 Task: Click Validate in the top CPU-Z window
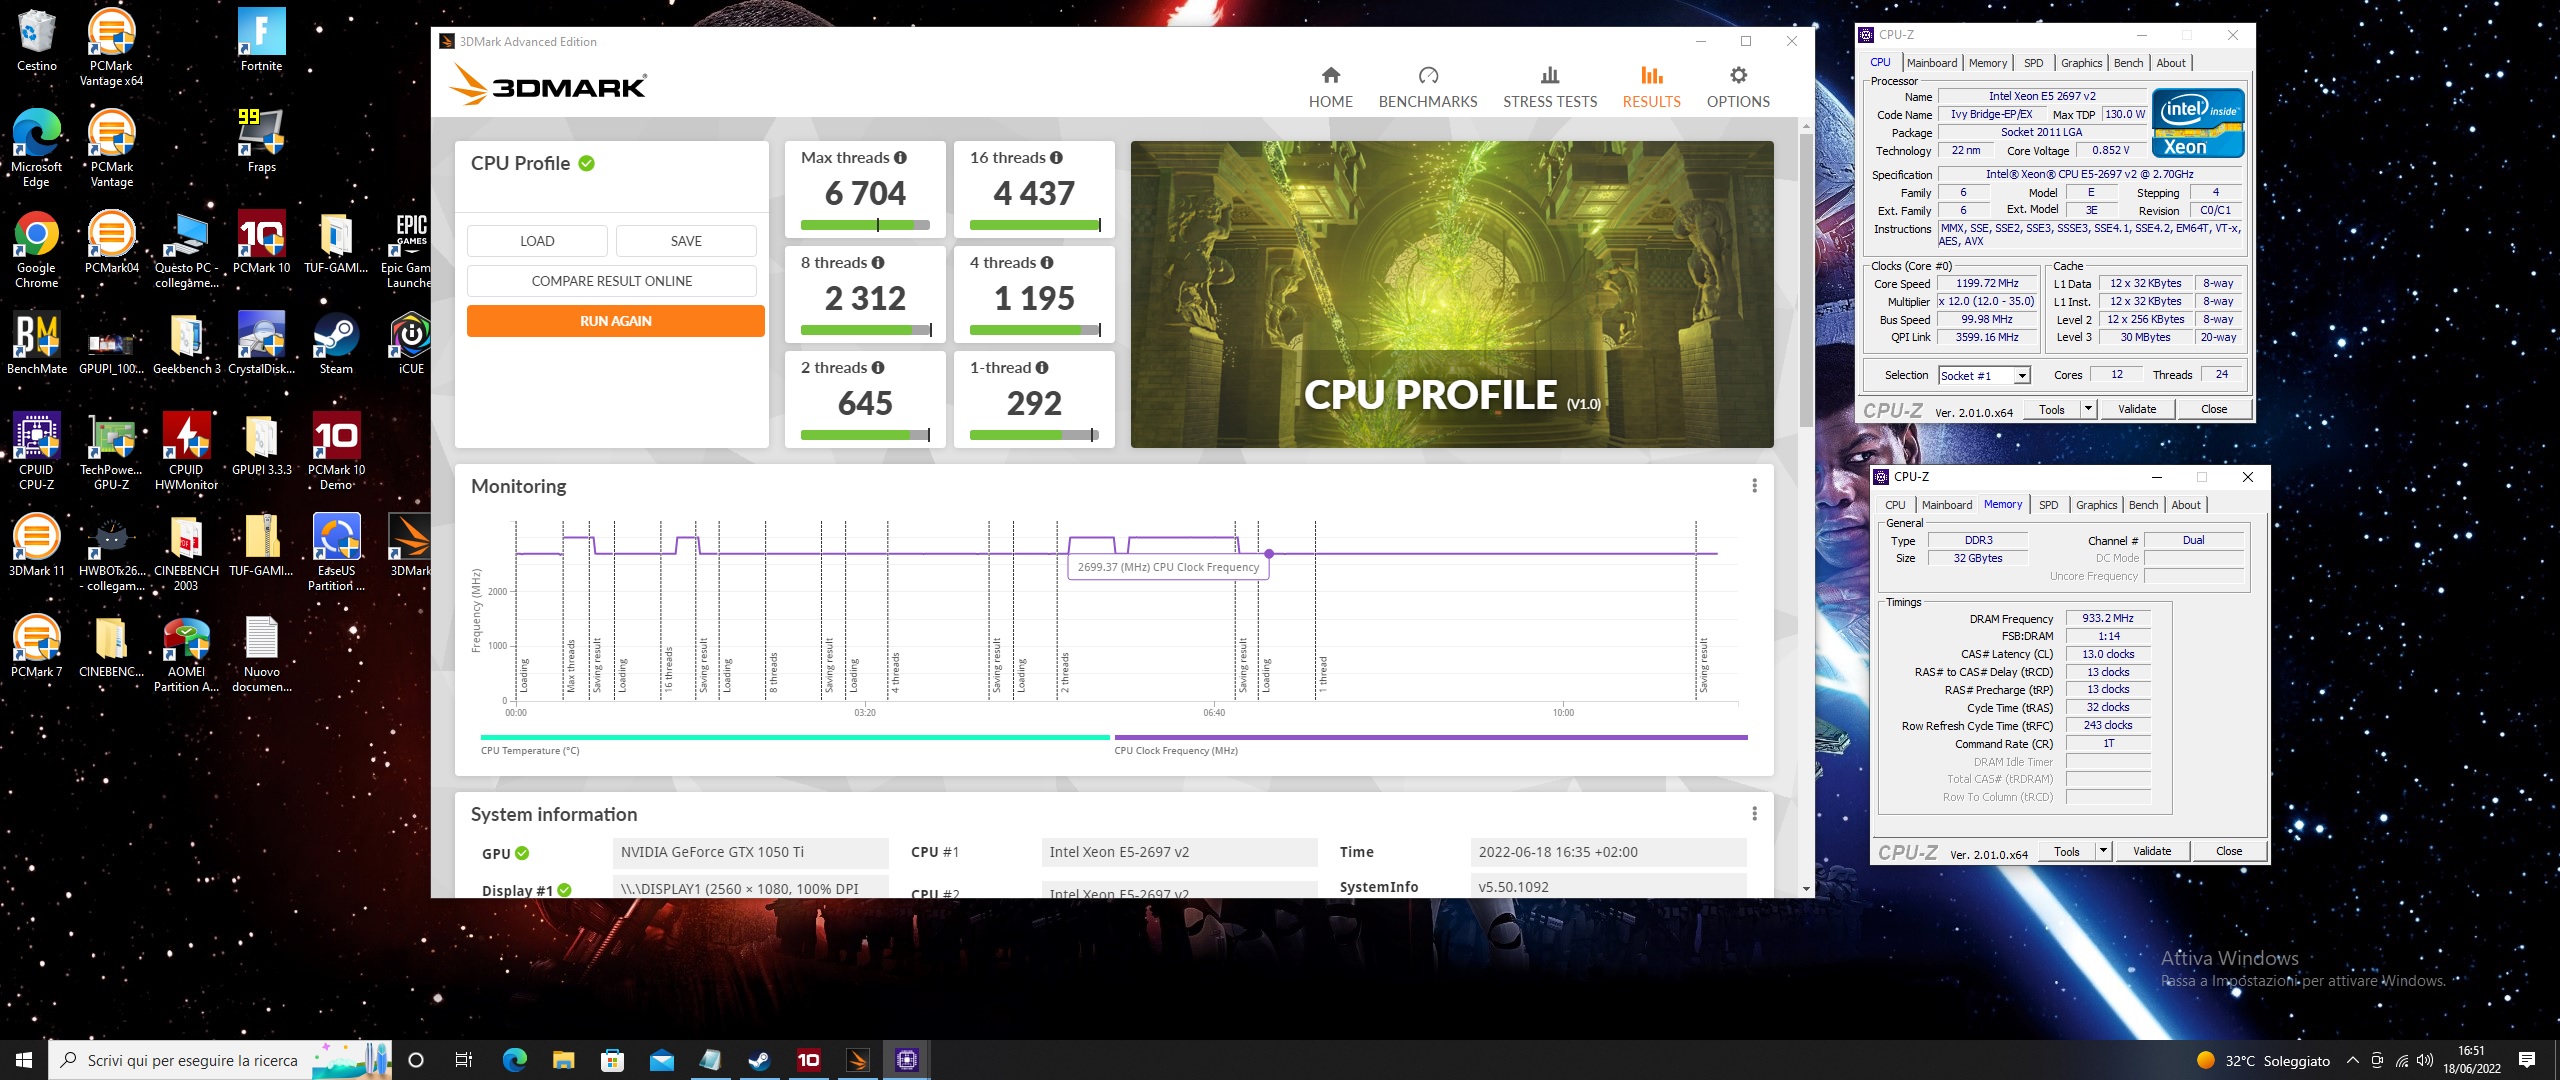(2137, 409)
